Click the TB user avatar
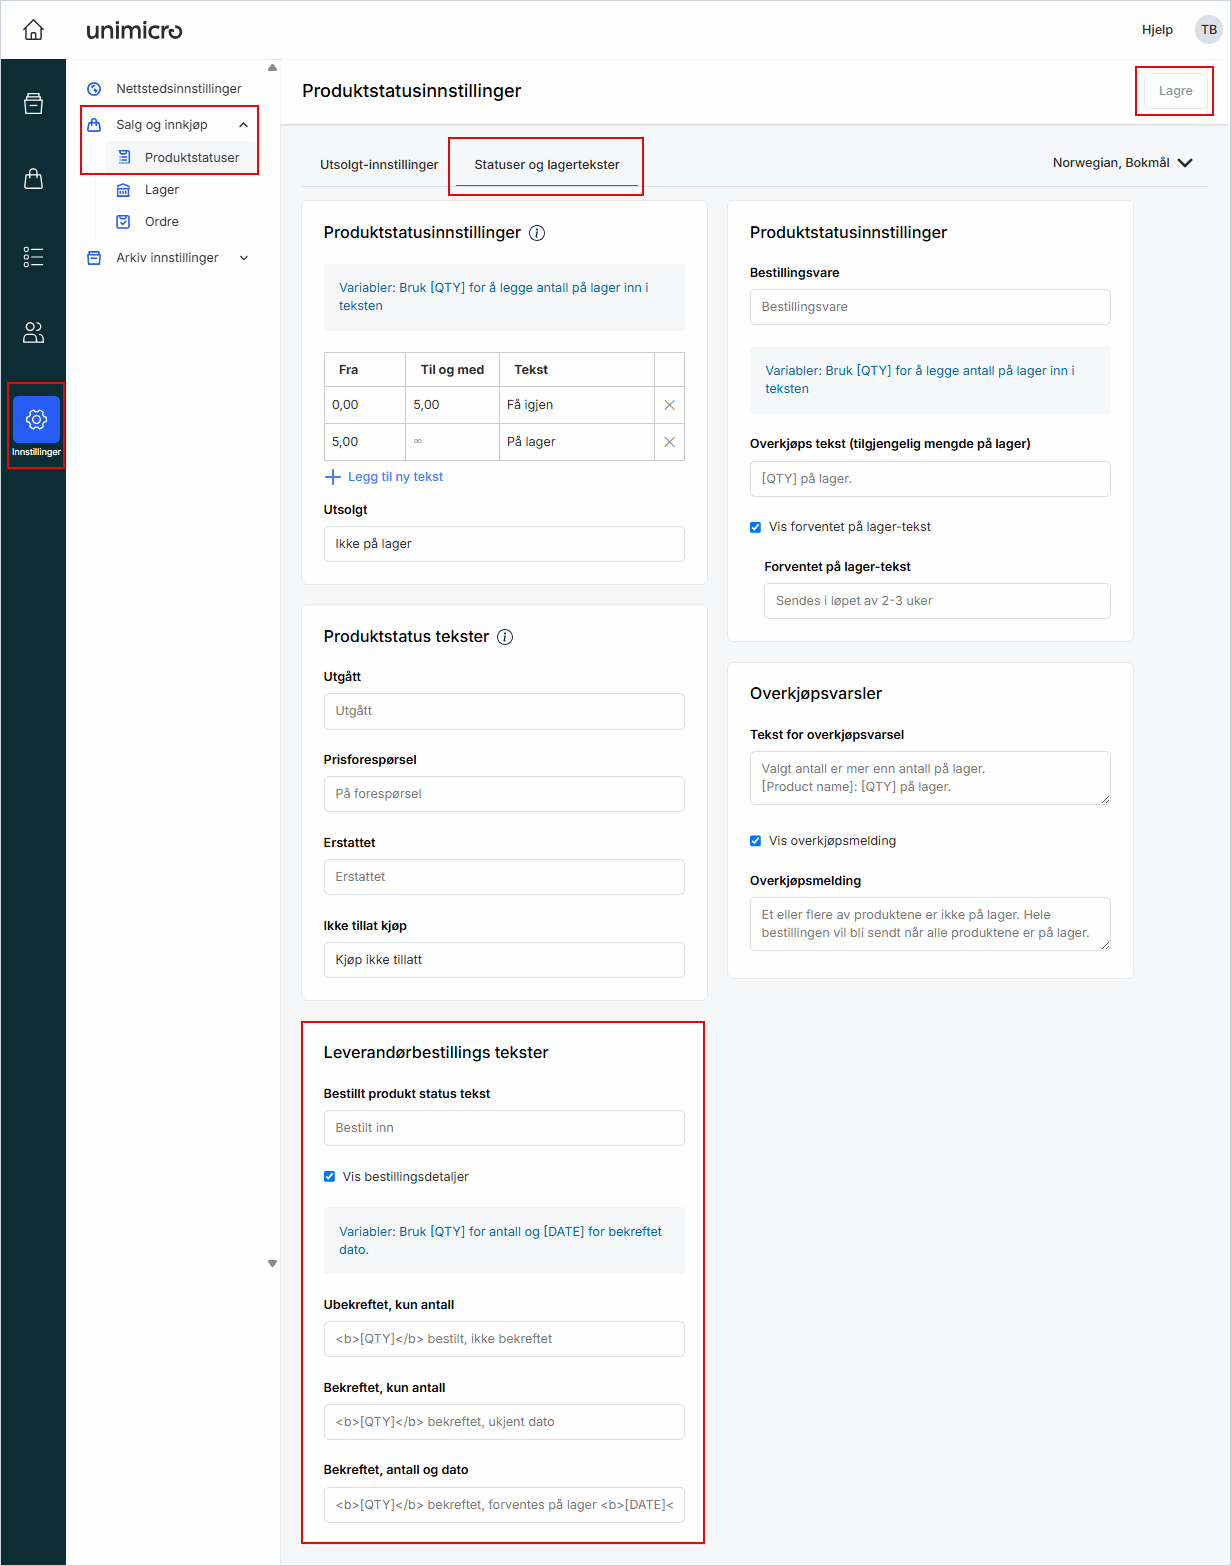Image resolution: width=1231 pixels, height=1566 pixels. click(1208, 30)
